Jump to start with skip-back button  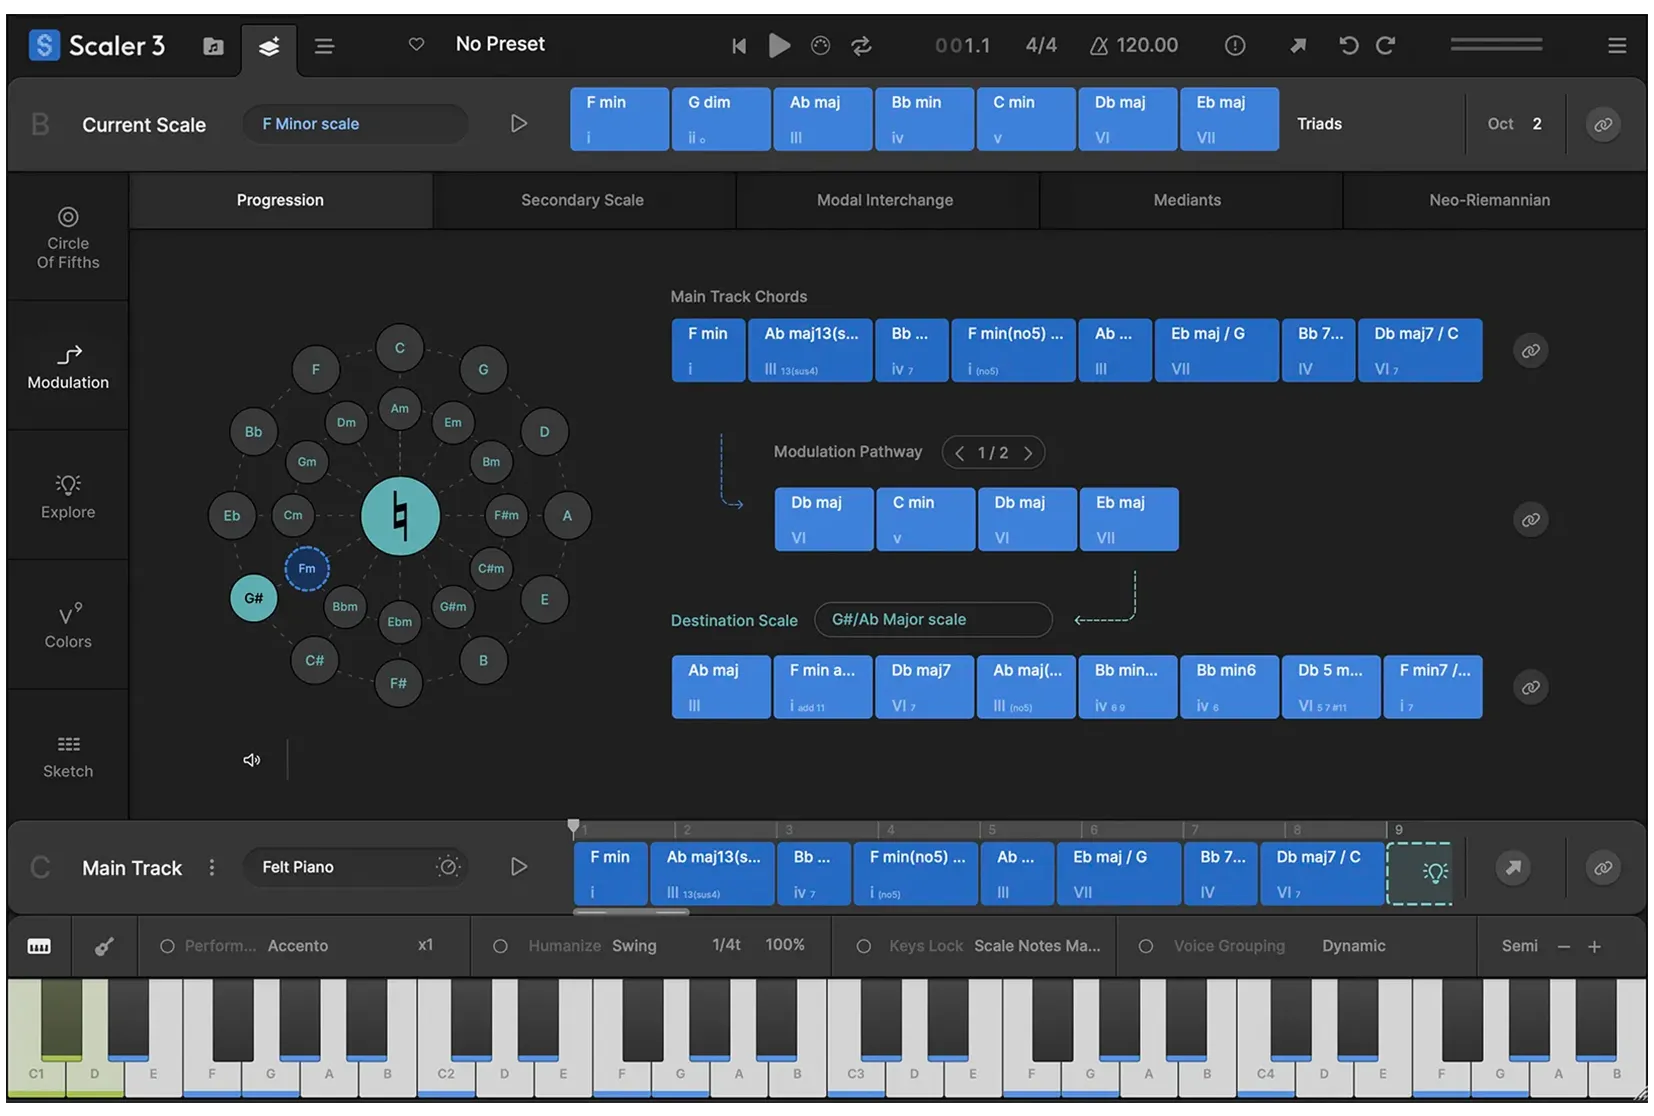tap(739, 46)
